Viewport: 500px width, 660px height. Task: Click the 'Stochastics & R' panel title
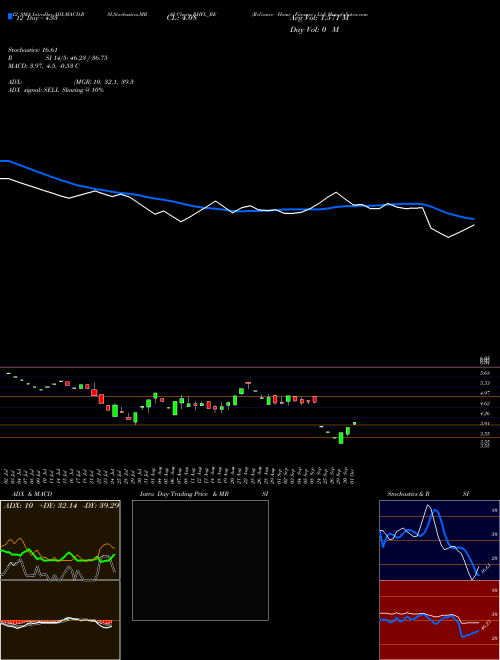pyautogui.click(x=408, y=494)
